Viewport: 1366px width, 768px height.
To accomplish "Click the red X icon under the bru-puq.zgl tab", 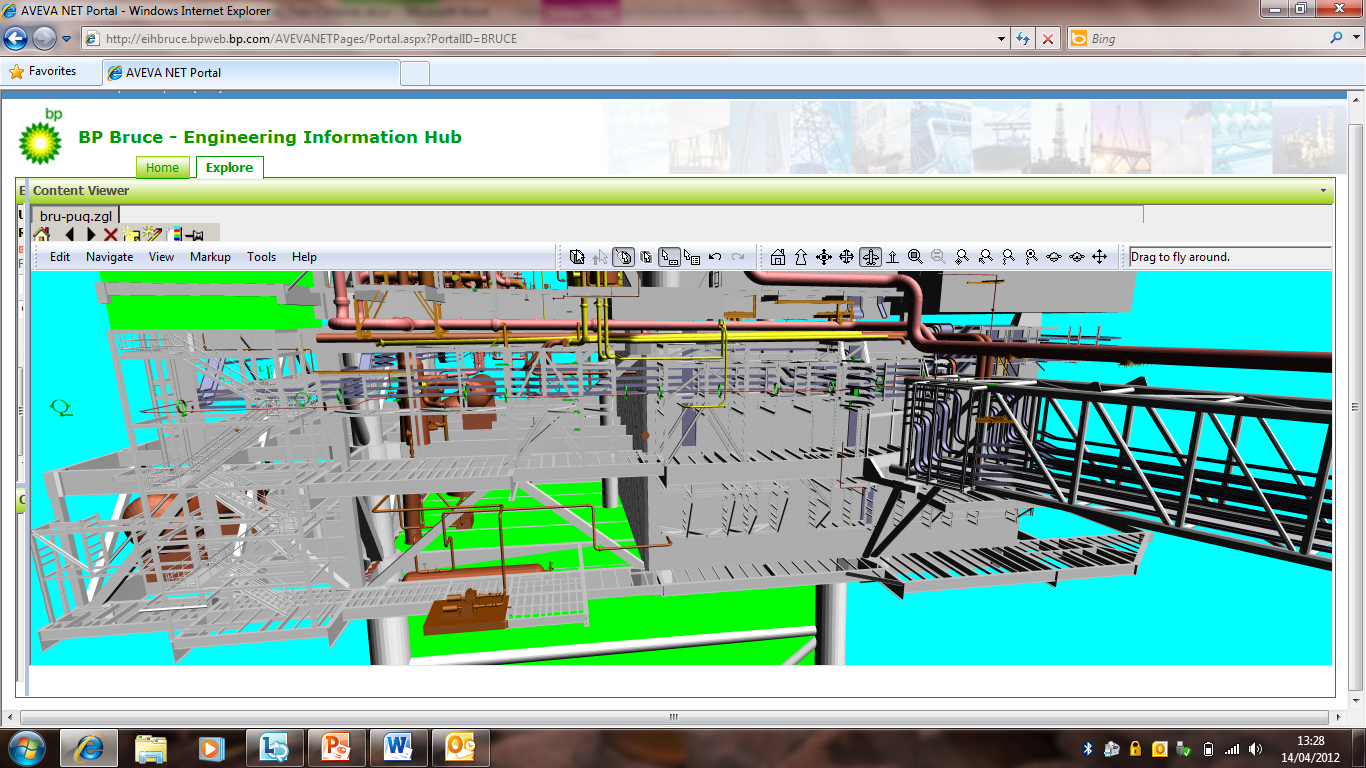I will coord(111,235).
